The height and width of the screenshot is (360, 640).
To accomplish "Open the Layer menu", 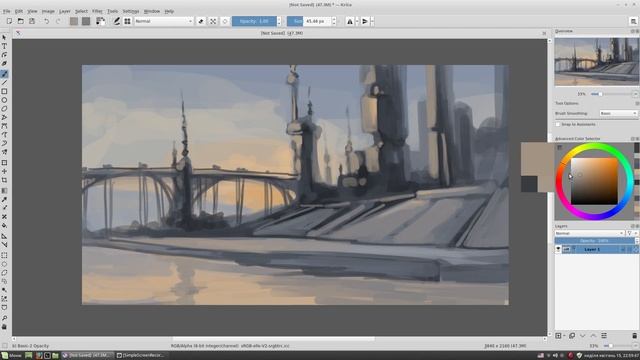I will coord(64,11).
